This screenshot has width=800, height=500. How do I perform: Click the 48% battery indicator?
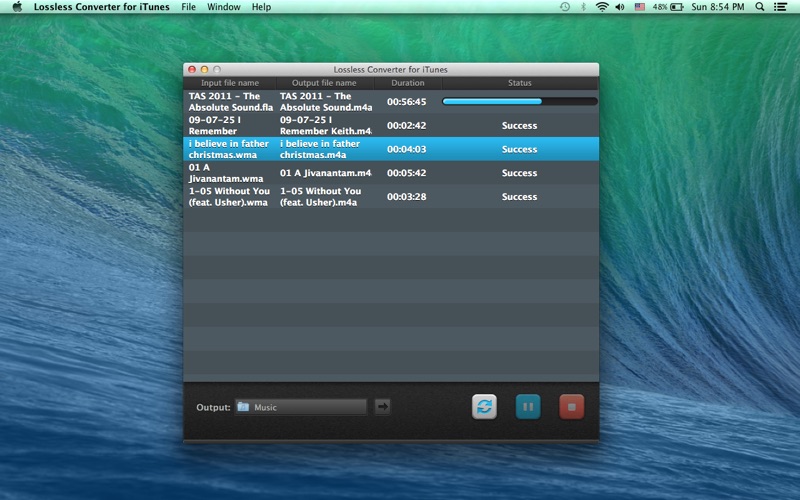[668, 7]
